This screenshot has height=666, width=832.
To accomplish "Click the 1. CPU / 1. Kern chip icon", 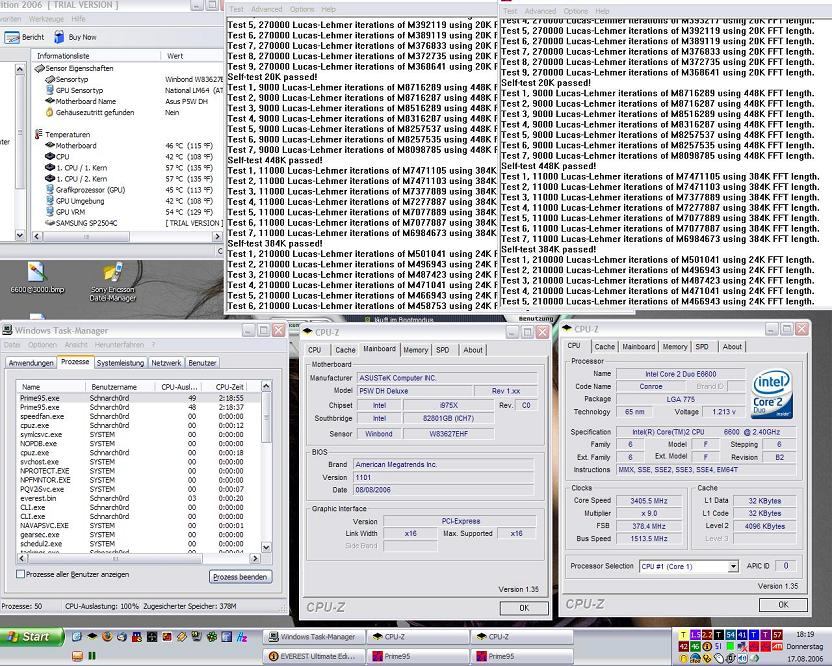I will tap(50, 167).
